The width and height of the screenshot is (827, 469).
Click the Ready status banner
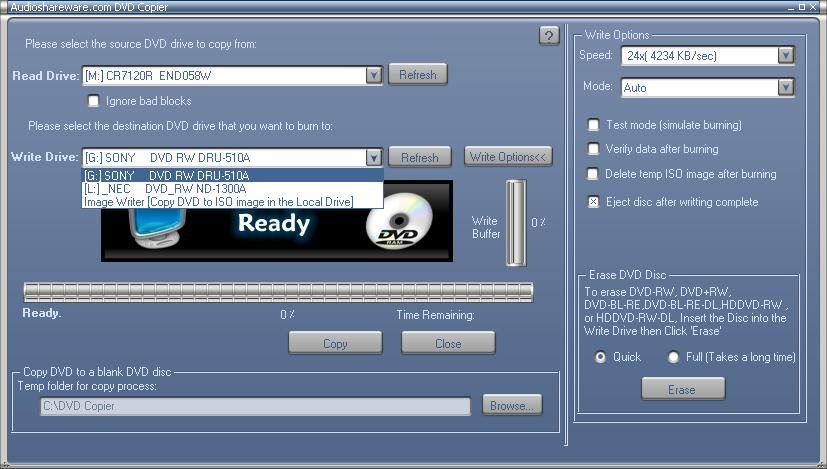[276, 222]
